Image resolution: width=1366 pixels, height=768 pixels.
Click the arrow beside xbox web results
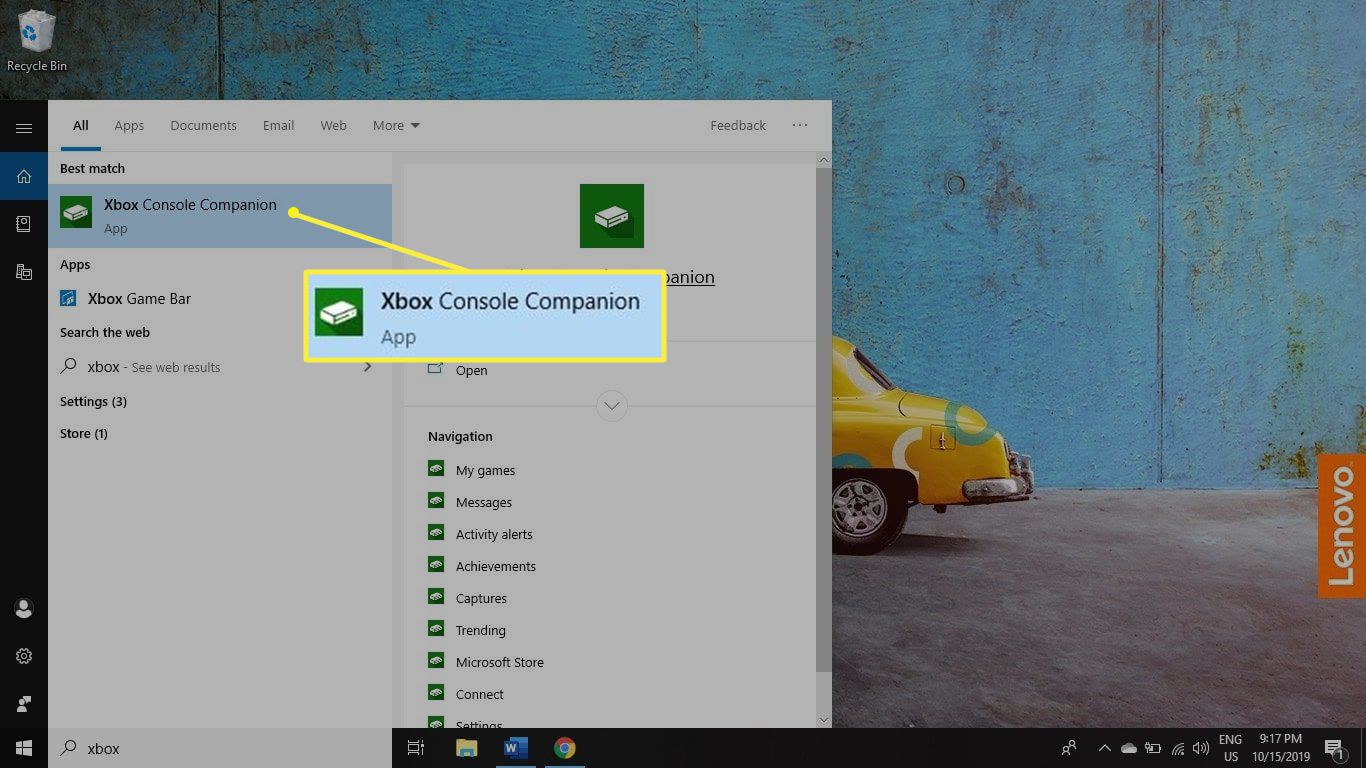click(x=367, y=367)
